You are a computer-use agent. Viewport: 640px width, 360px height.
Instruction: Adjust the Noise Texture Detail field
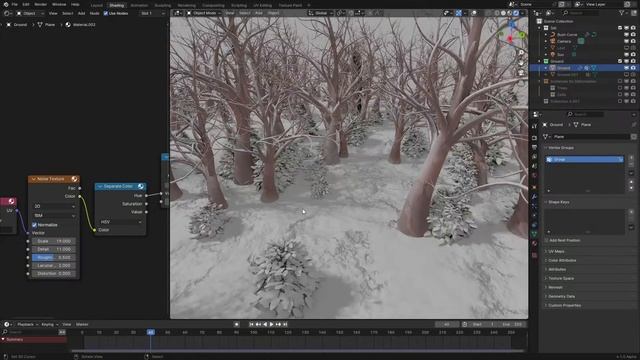coord(53,249)
